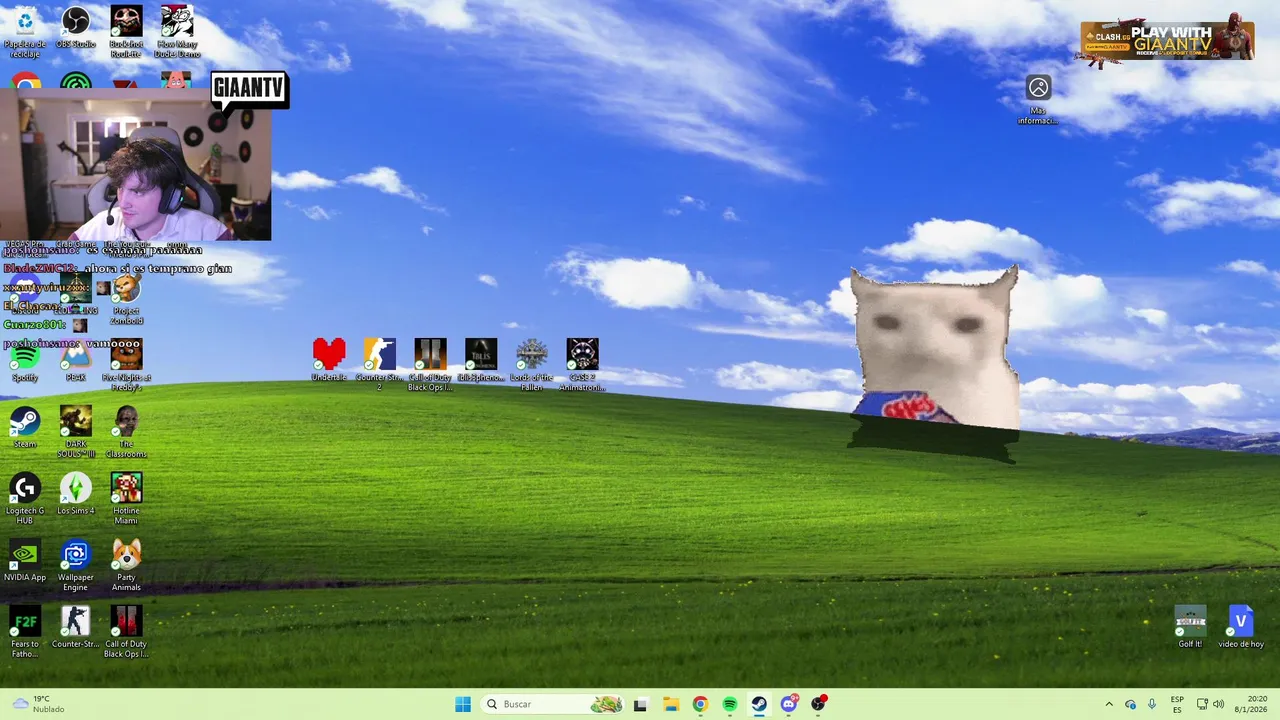This screenshot has height=720, width=1280.
Task: Open Logitech G HUB shortcut
Action: 25,499
